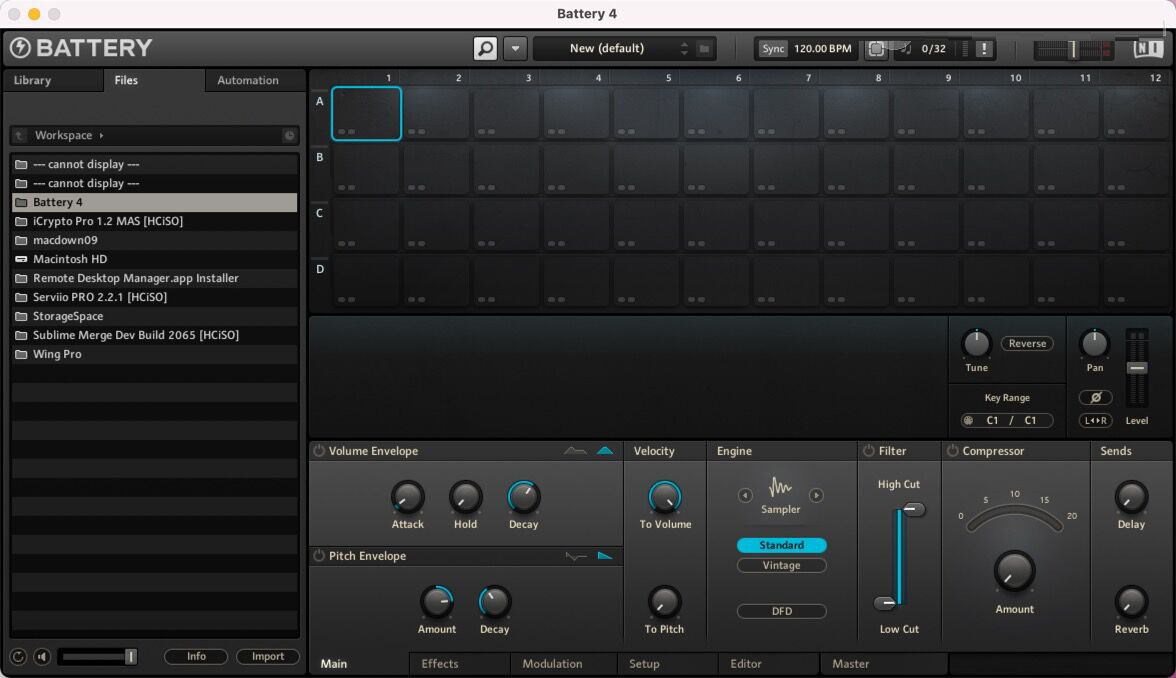
Task: Toggle Pitch Envelope power button
Action: pyautogui.click(x=319, y=556)
